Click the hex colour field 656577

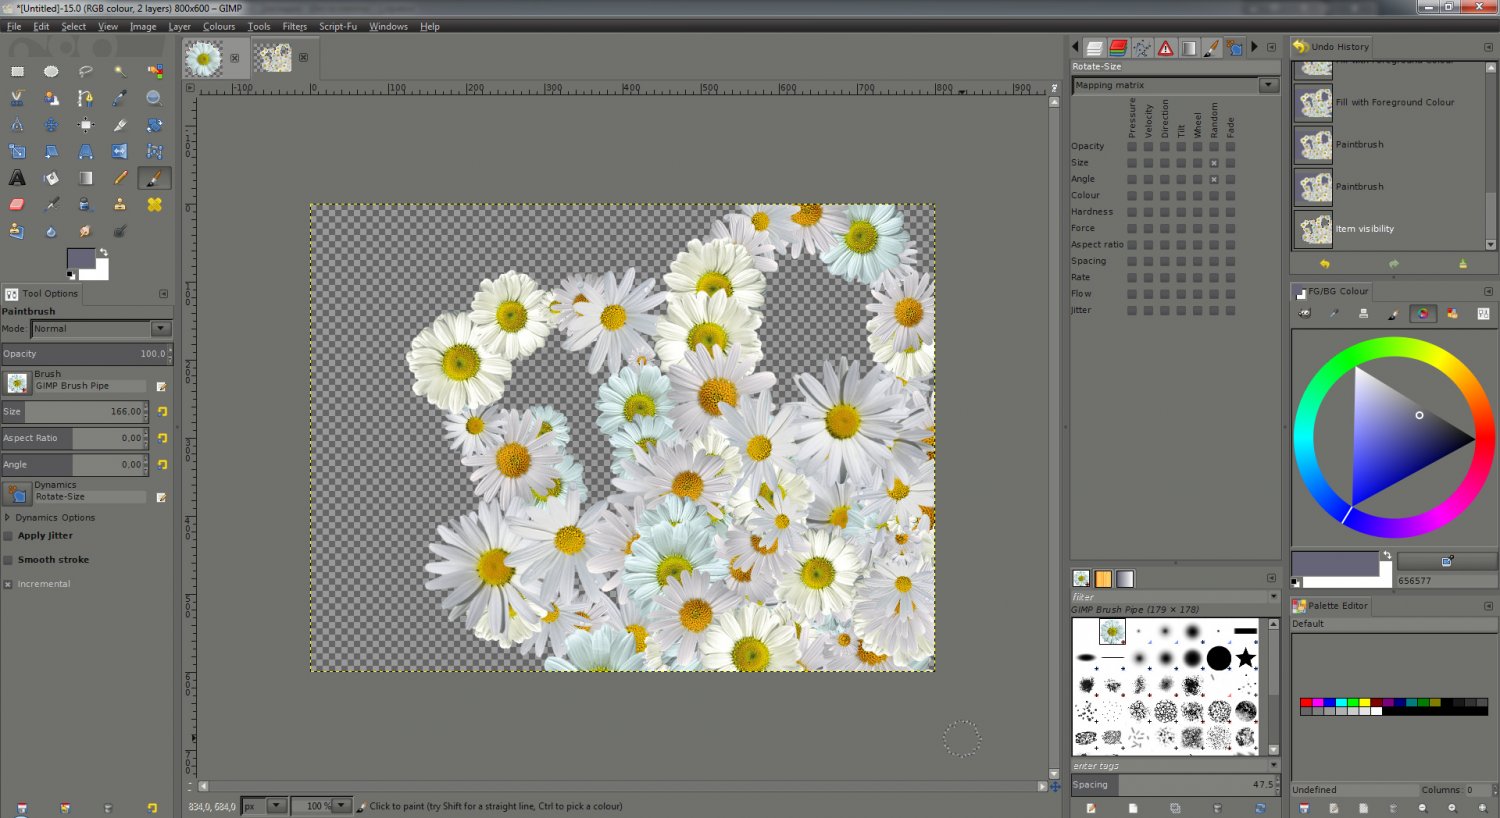1447,581
